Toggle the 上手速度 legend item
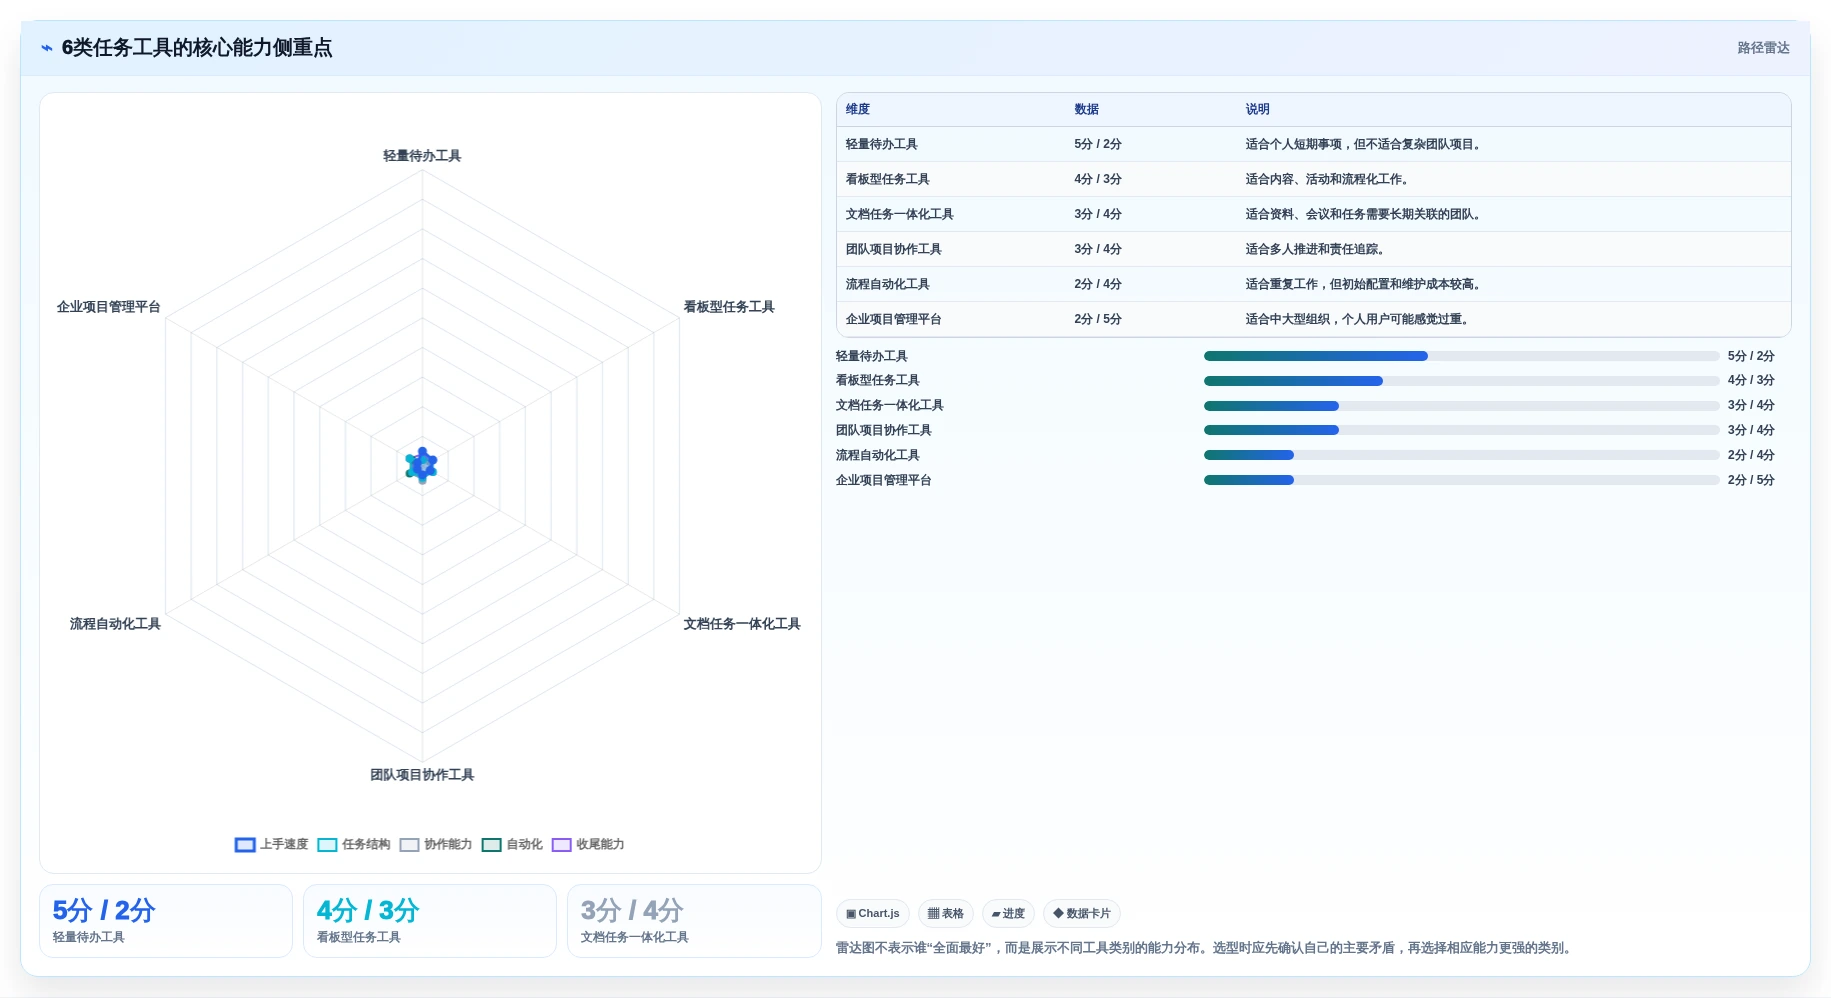 [x=272, y=844]
